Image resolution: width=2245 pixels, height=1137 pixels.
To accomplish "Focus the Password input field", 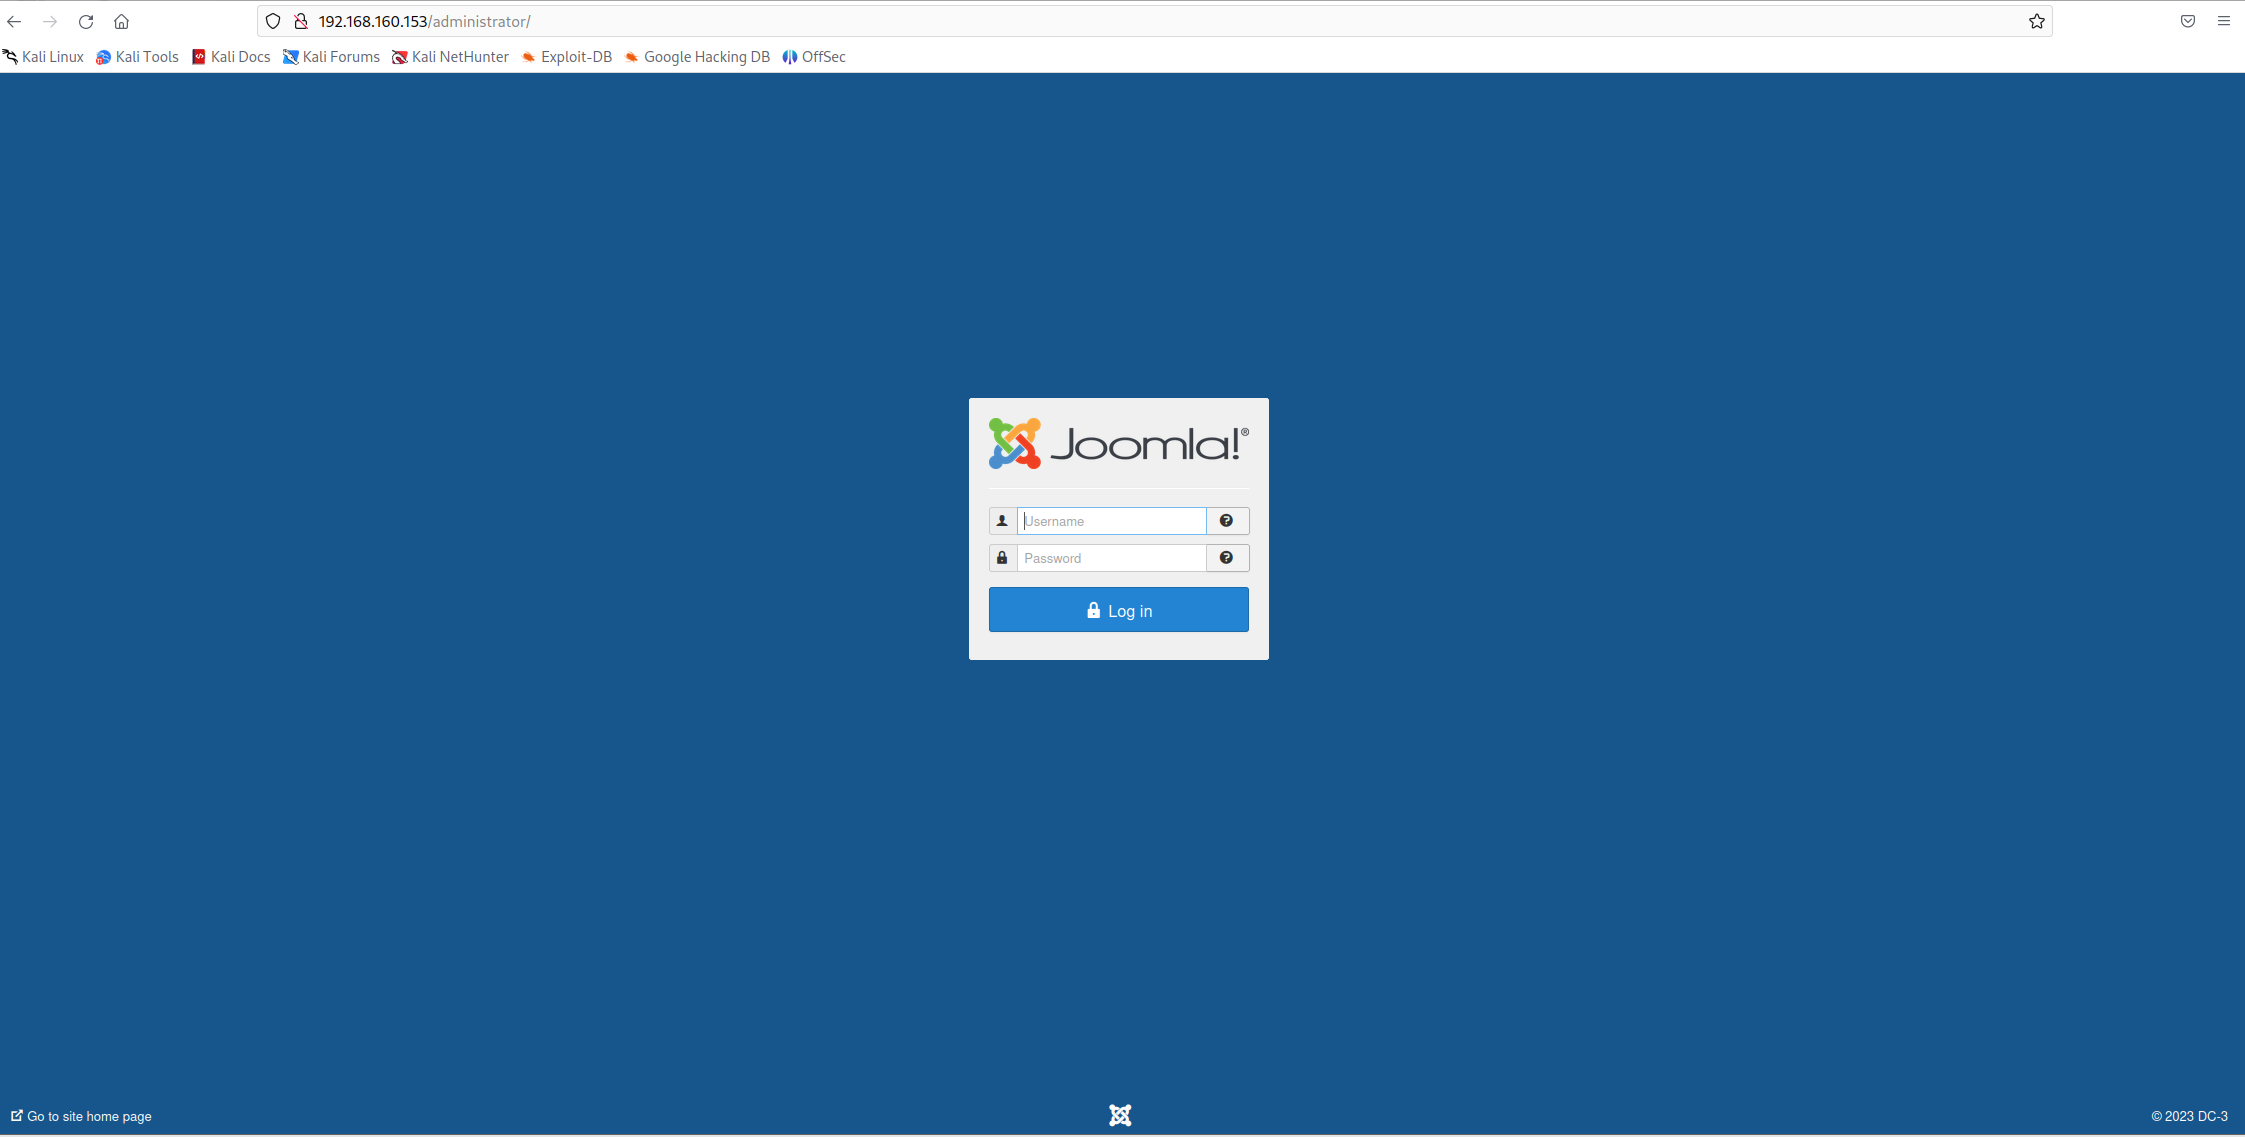I will tap(1111, 558).
